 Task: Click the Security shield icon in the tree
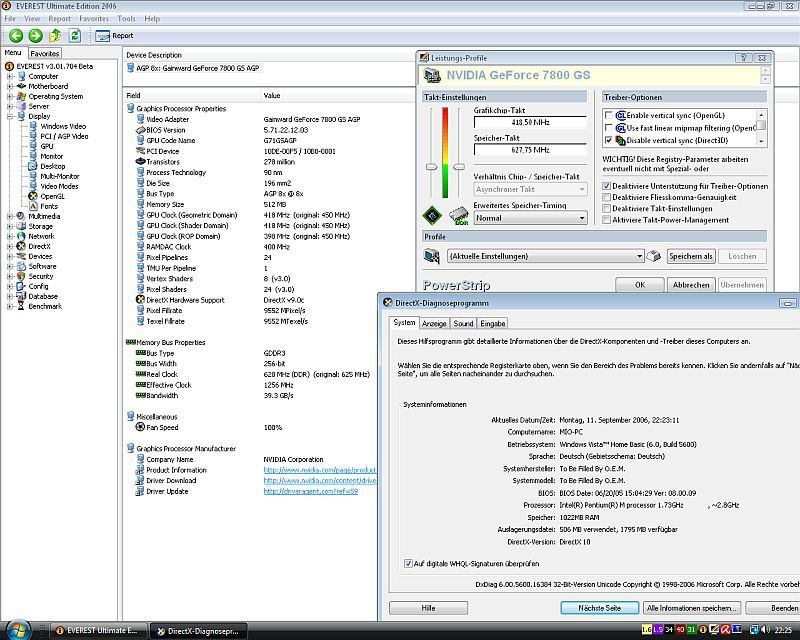click(21, 276)
